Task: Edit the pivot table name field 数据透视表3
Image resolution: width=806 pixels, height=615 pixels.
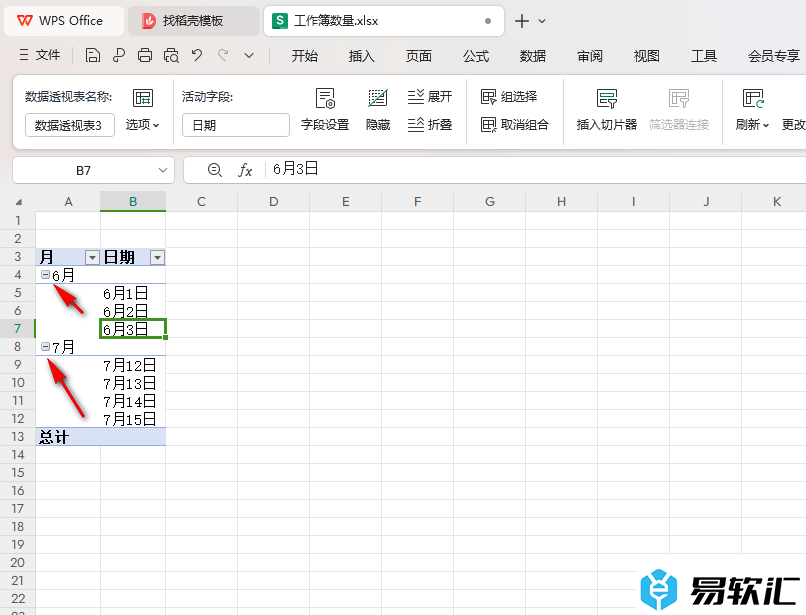Action: (x=69, y=125)
